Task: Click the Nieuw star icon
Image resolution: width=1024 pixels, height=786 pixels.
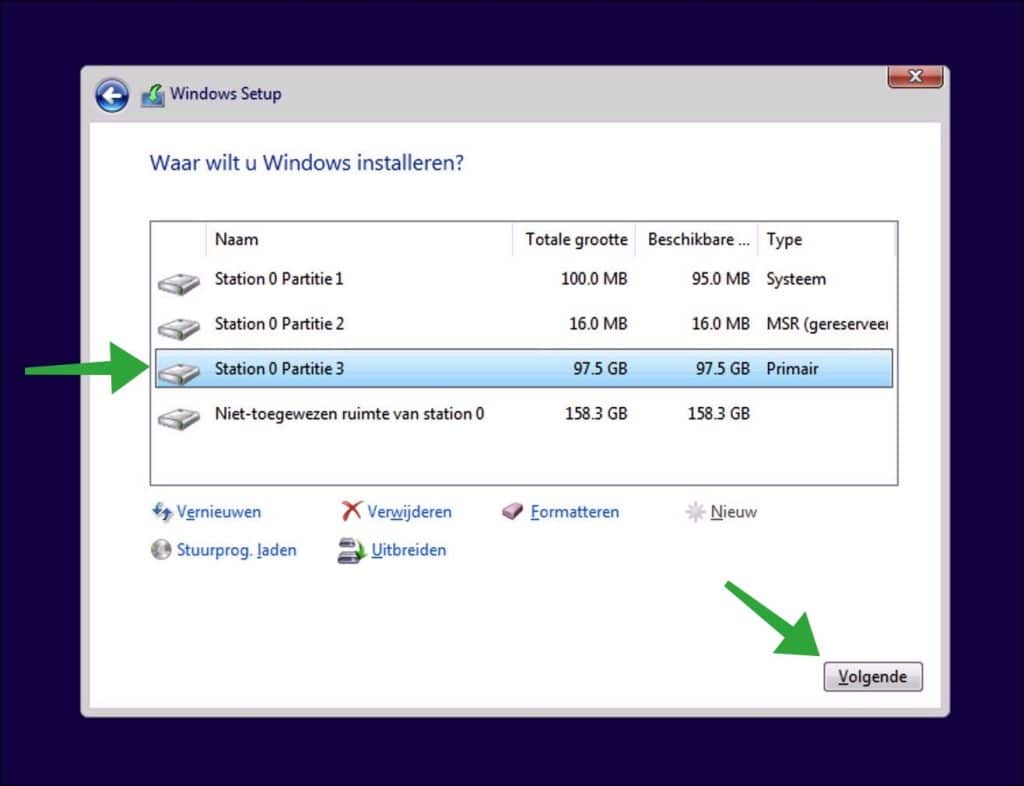Action: pos(695,512)
